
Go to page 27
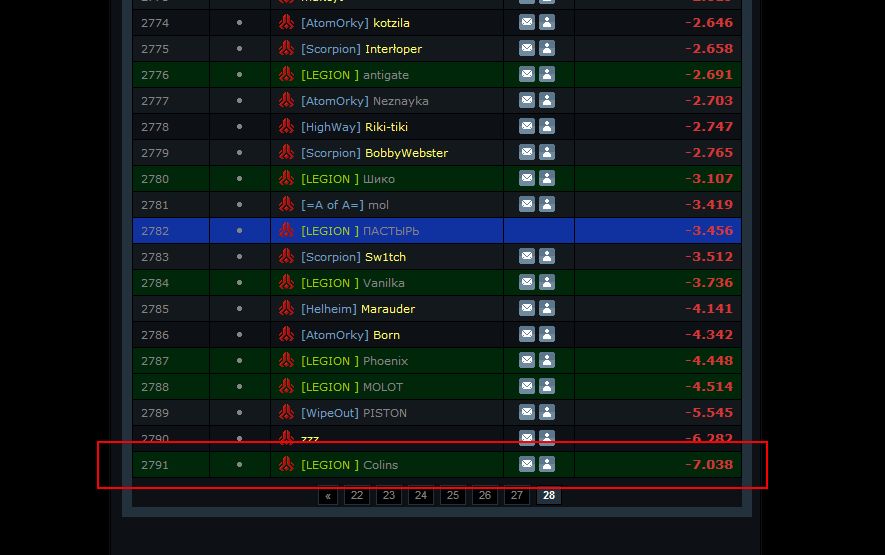516,495
